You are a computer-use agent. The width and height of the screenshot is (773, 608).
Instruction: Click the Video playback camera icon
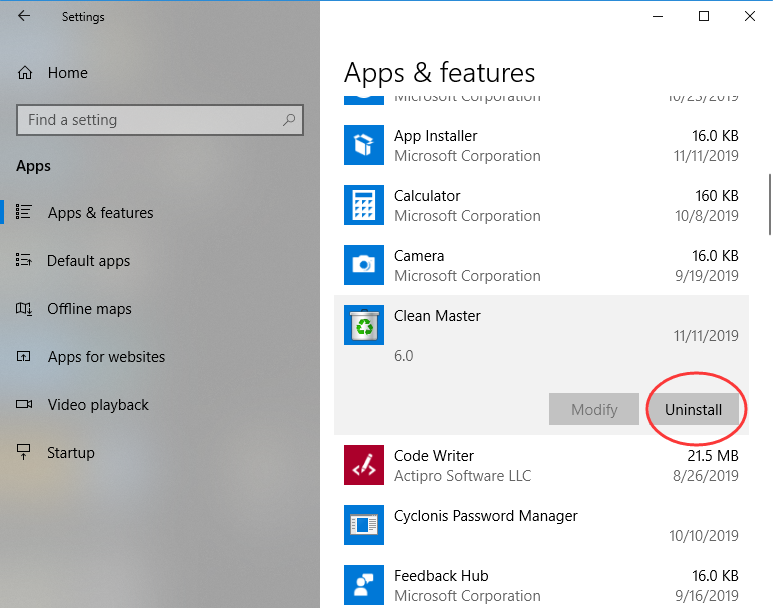click(x=24, y=404)
